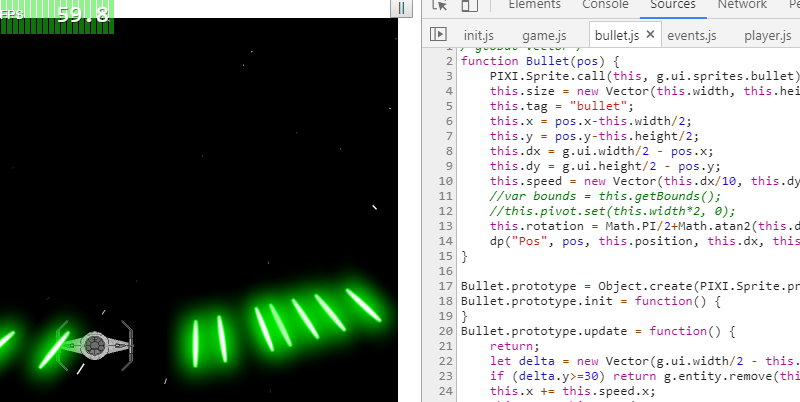Select the bullet.js file tab
This screenshot has width=800, height=402.
[x=617, y=36]
